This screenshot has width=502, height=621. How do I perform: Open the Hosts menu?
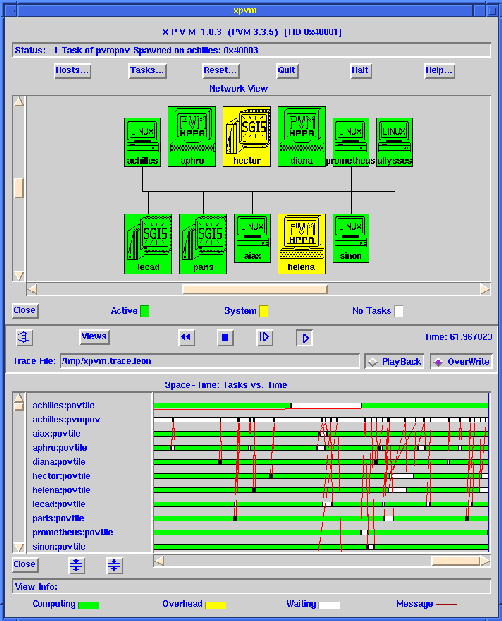(x=72, y=70)
